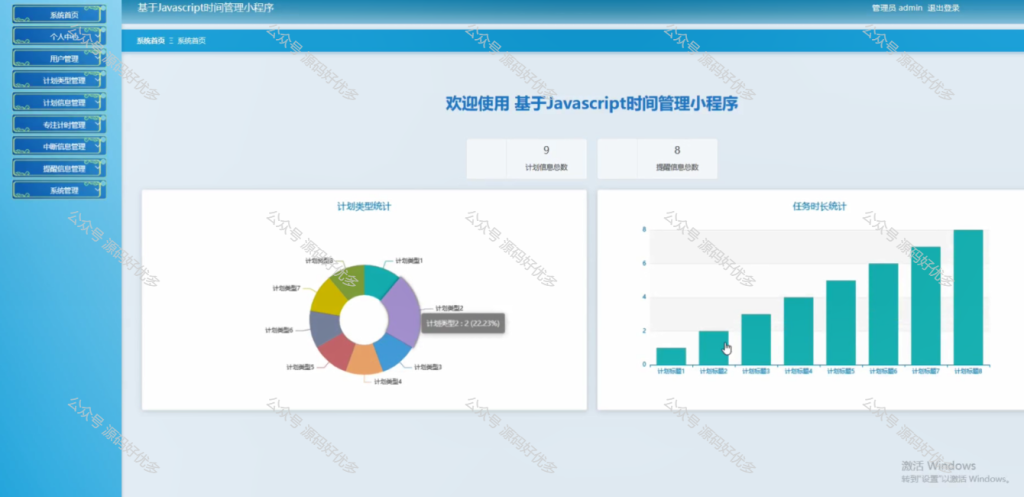
Task: Expand the 用户管理 sidebar menu
Action: tap(59, 59)
